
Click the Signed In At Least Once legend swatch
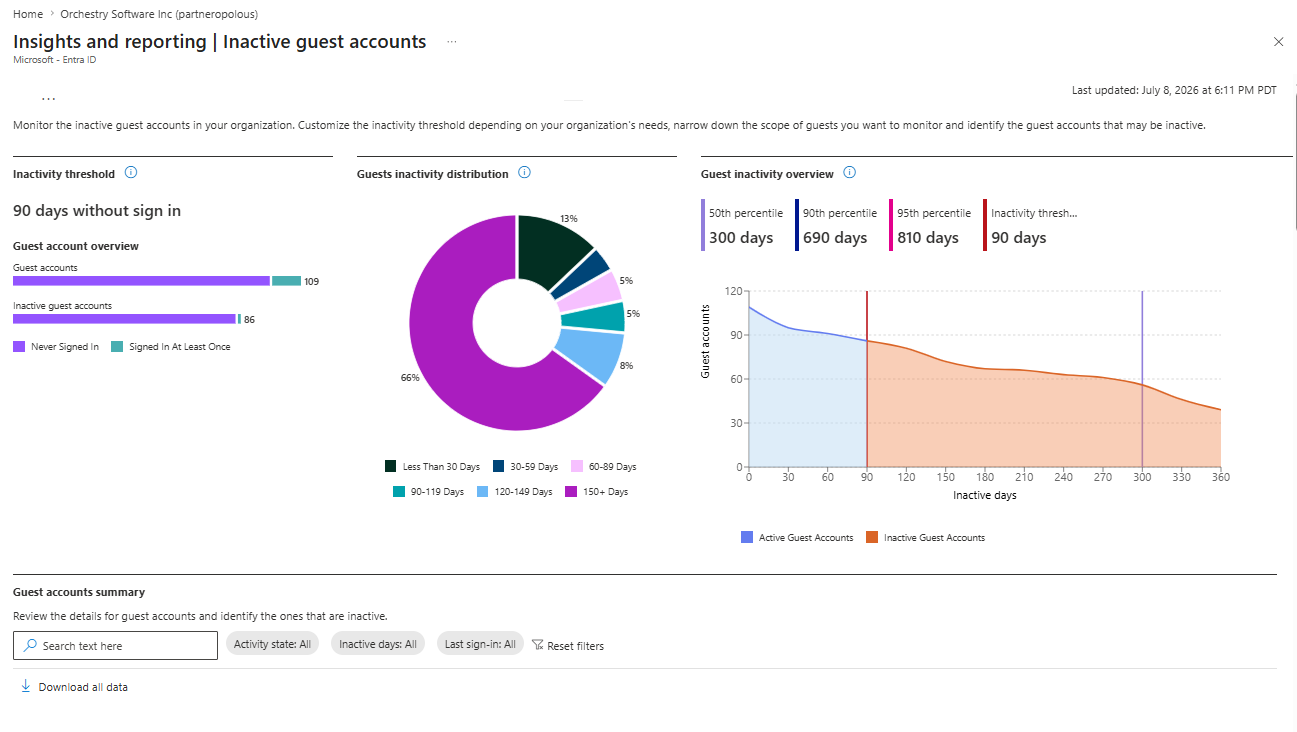(117, 347)
